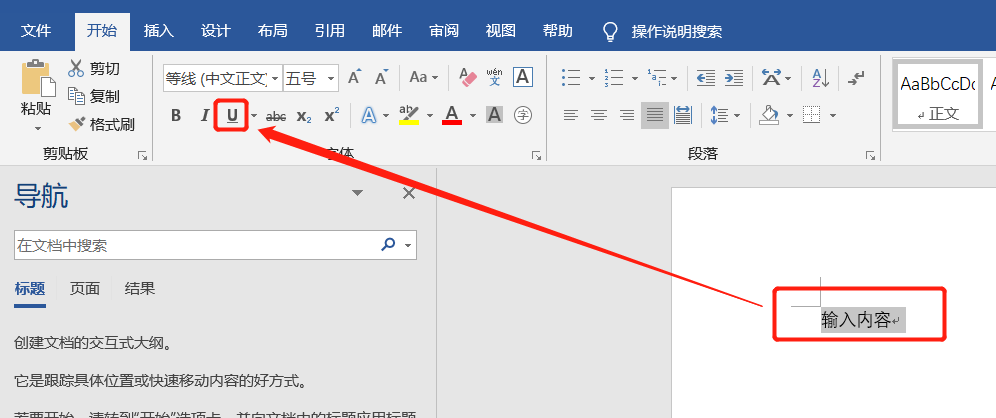This screenshot has width=996, height=418.
Task: Apply superscript formatting
Action: click(332, 116)
